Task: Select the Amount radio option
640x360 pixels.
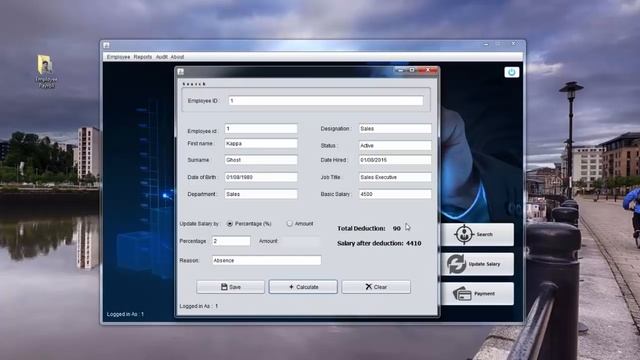Action: click(x=289, y=224)
